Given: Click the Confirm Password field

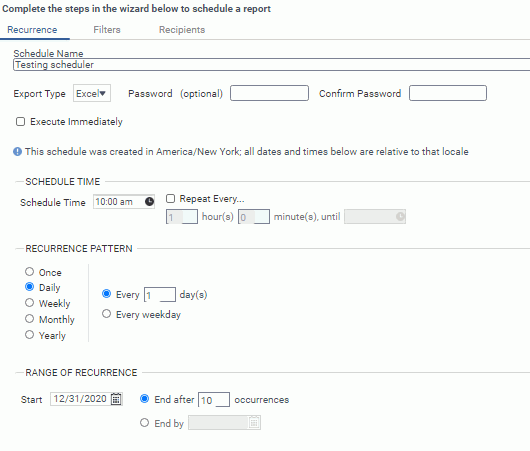Looking at the screenshot, I should click(x=448, y=93).
